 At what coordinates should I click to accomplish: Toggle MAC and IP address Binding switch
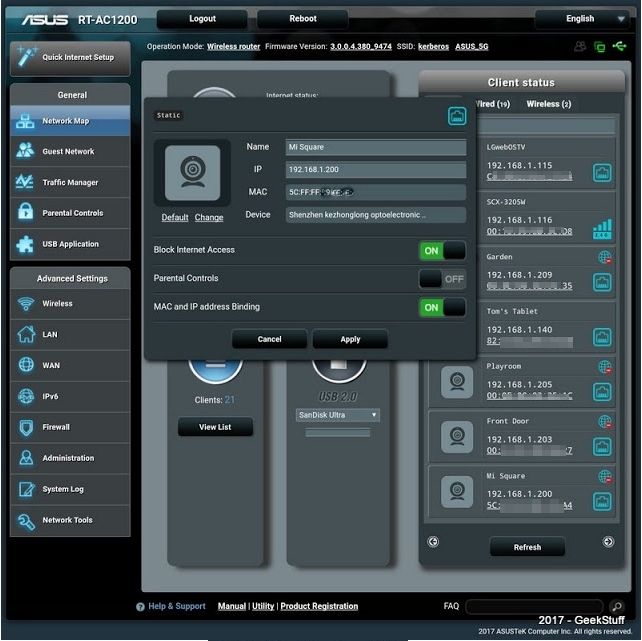(x=442, y=307)
